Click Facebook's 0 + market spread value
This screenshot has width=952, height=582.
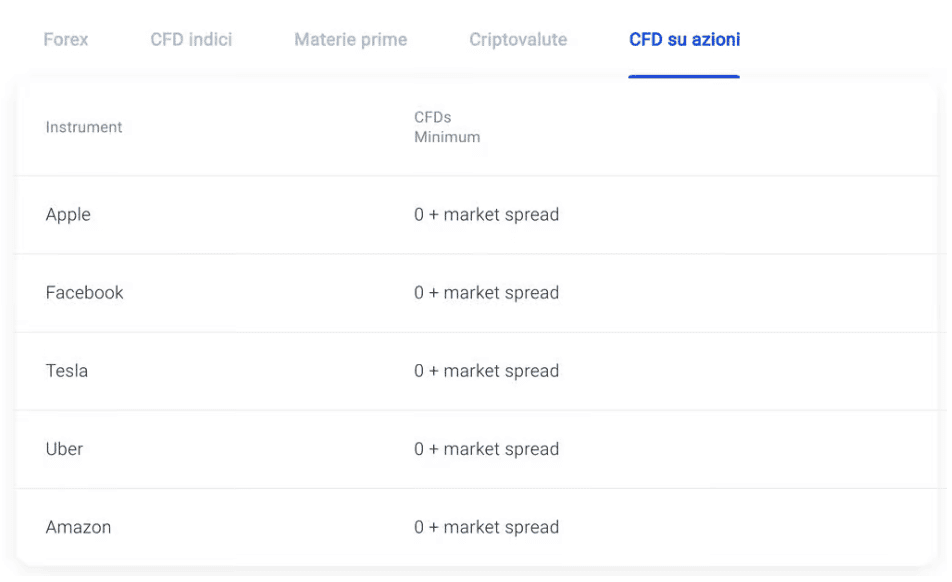pos(486,293)
